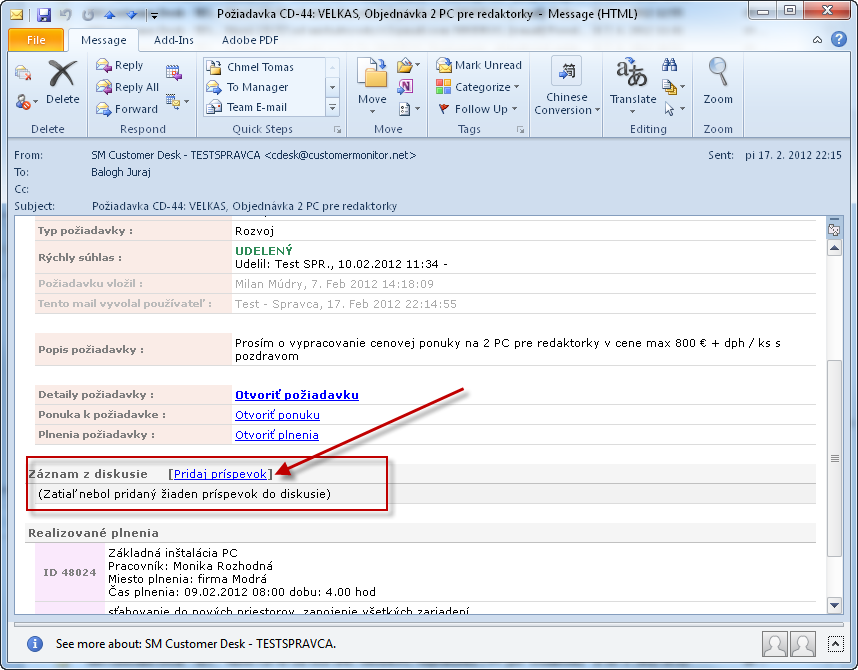Screen dimensions: 858x670
Task: Open the Categorize dropdown
Action: click(477, 87)
